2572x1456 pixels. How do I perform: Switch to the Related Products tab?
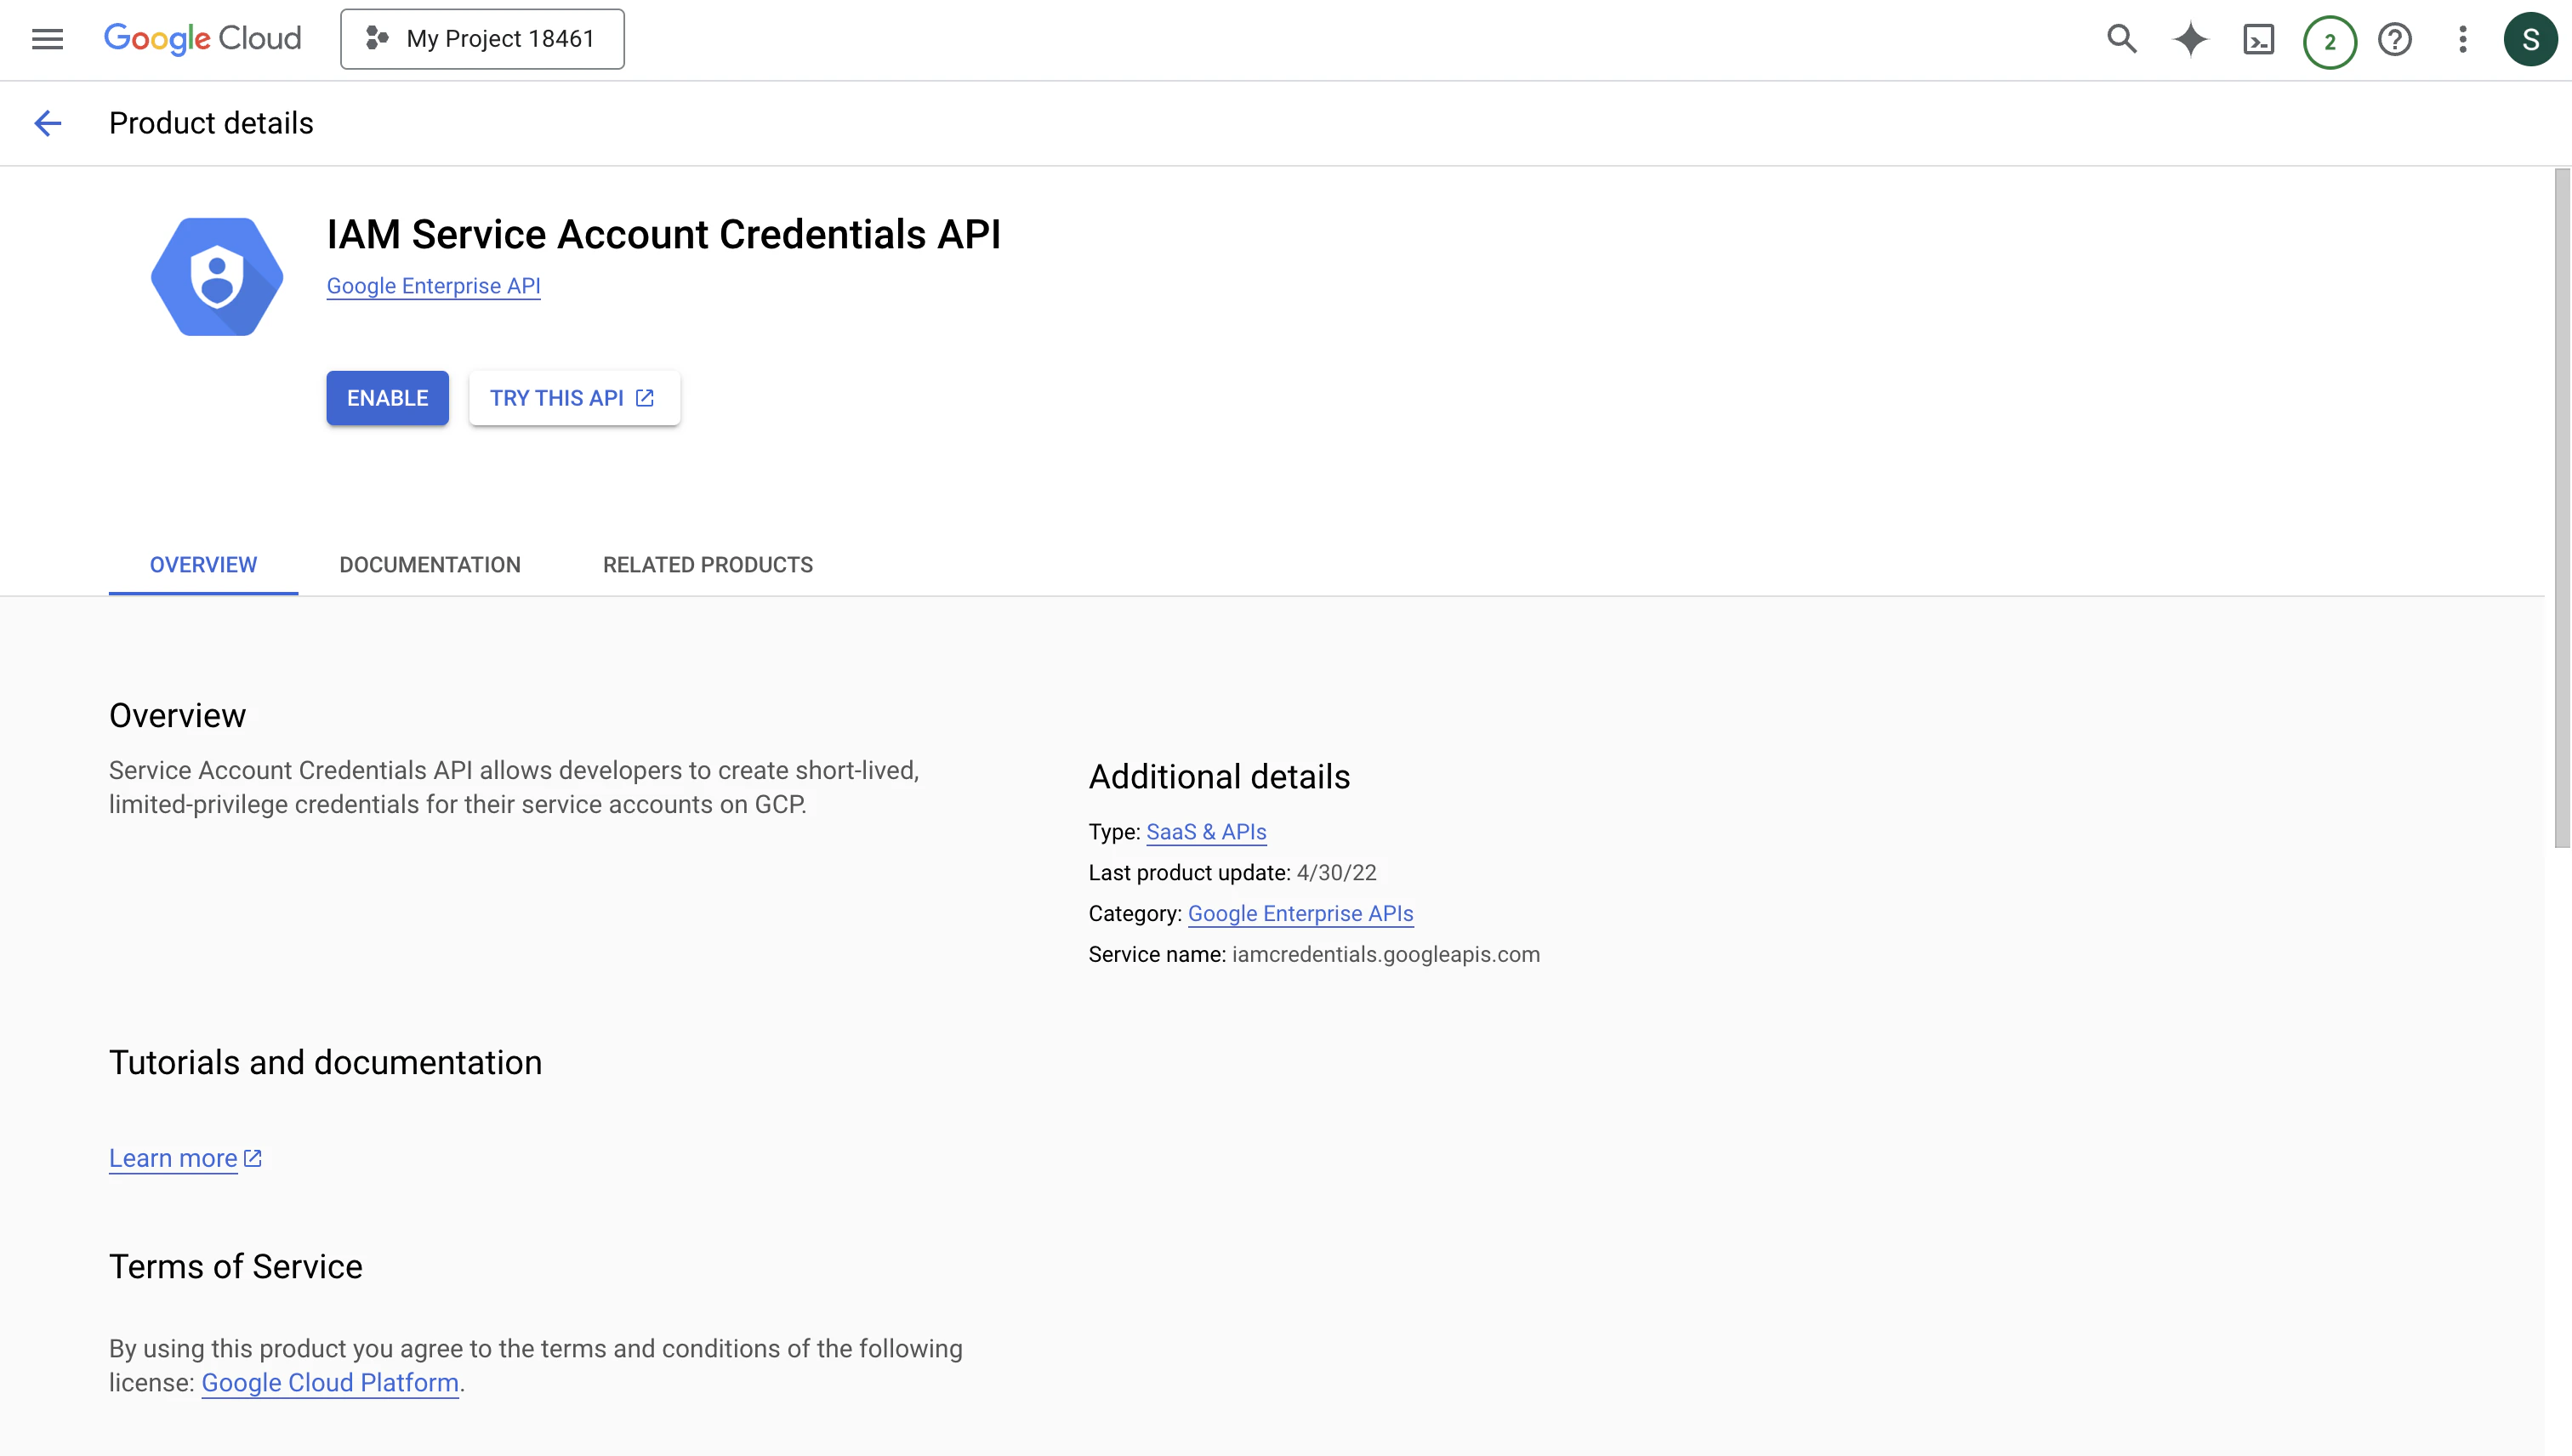708,565
